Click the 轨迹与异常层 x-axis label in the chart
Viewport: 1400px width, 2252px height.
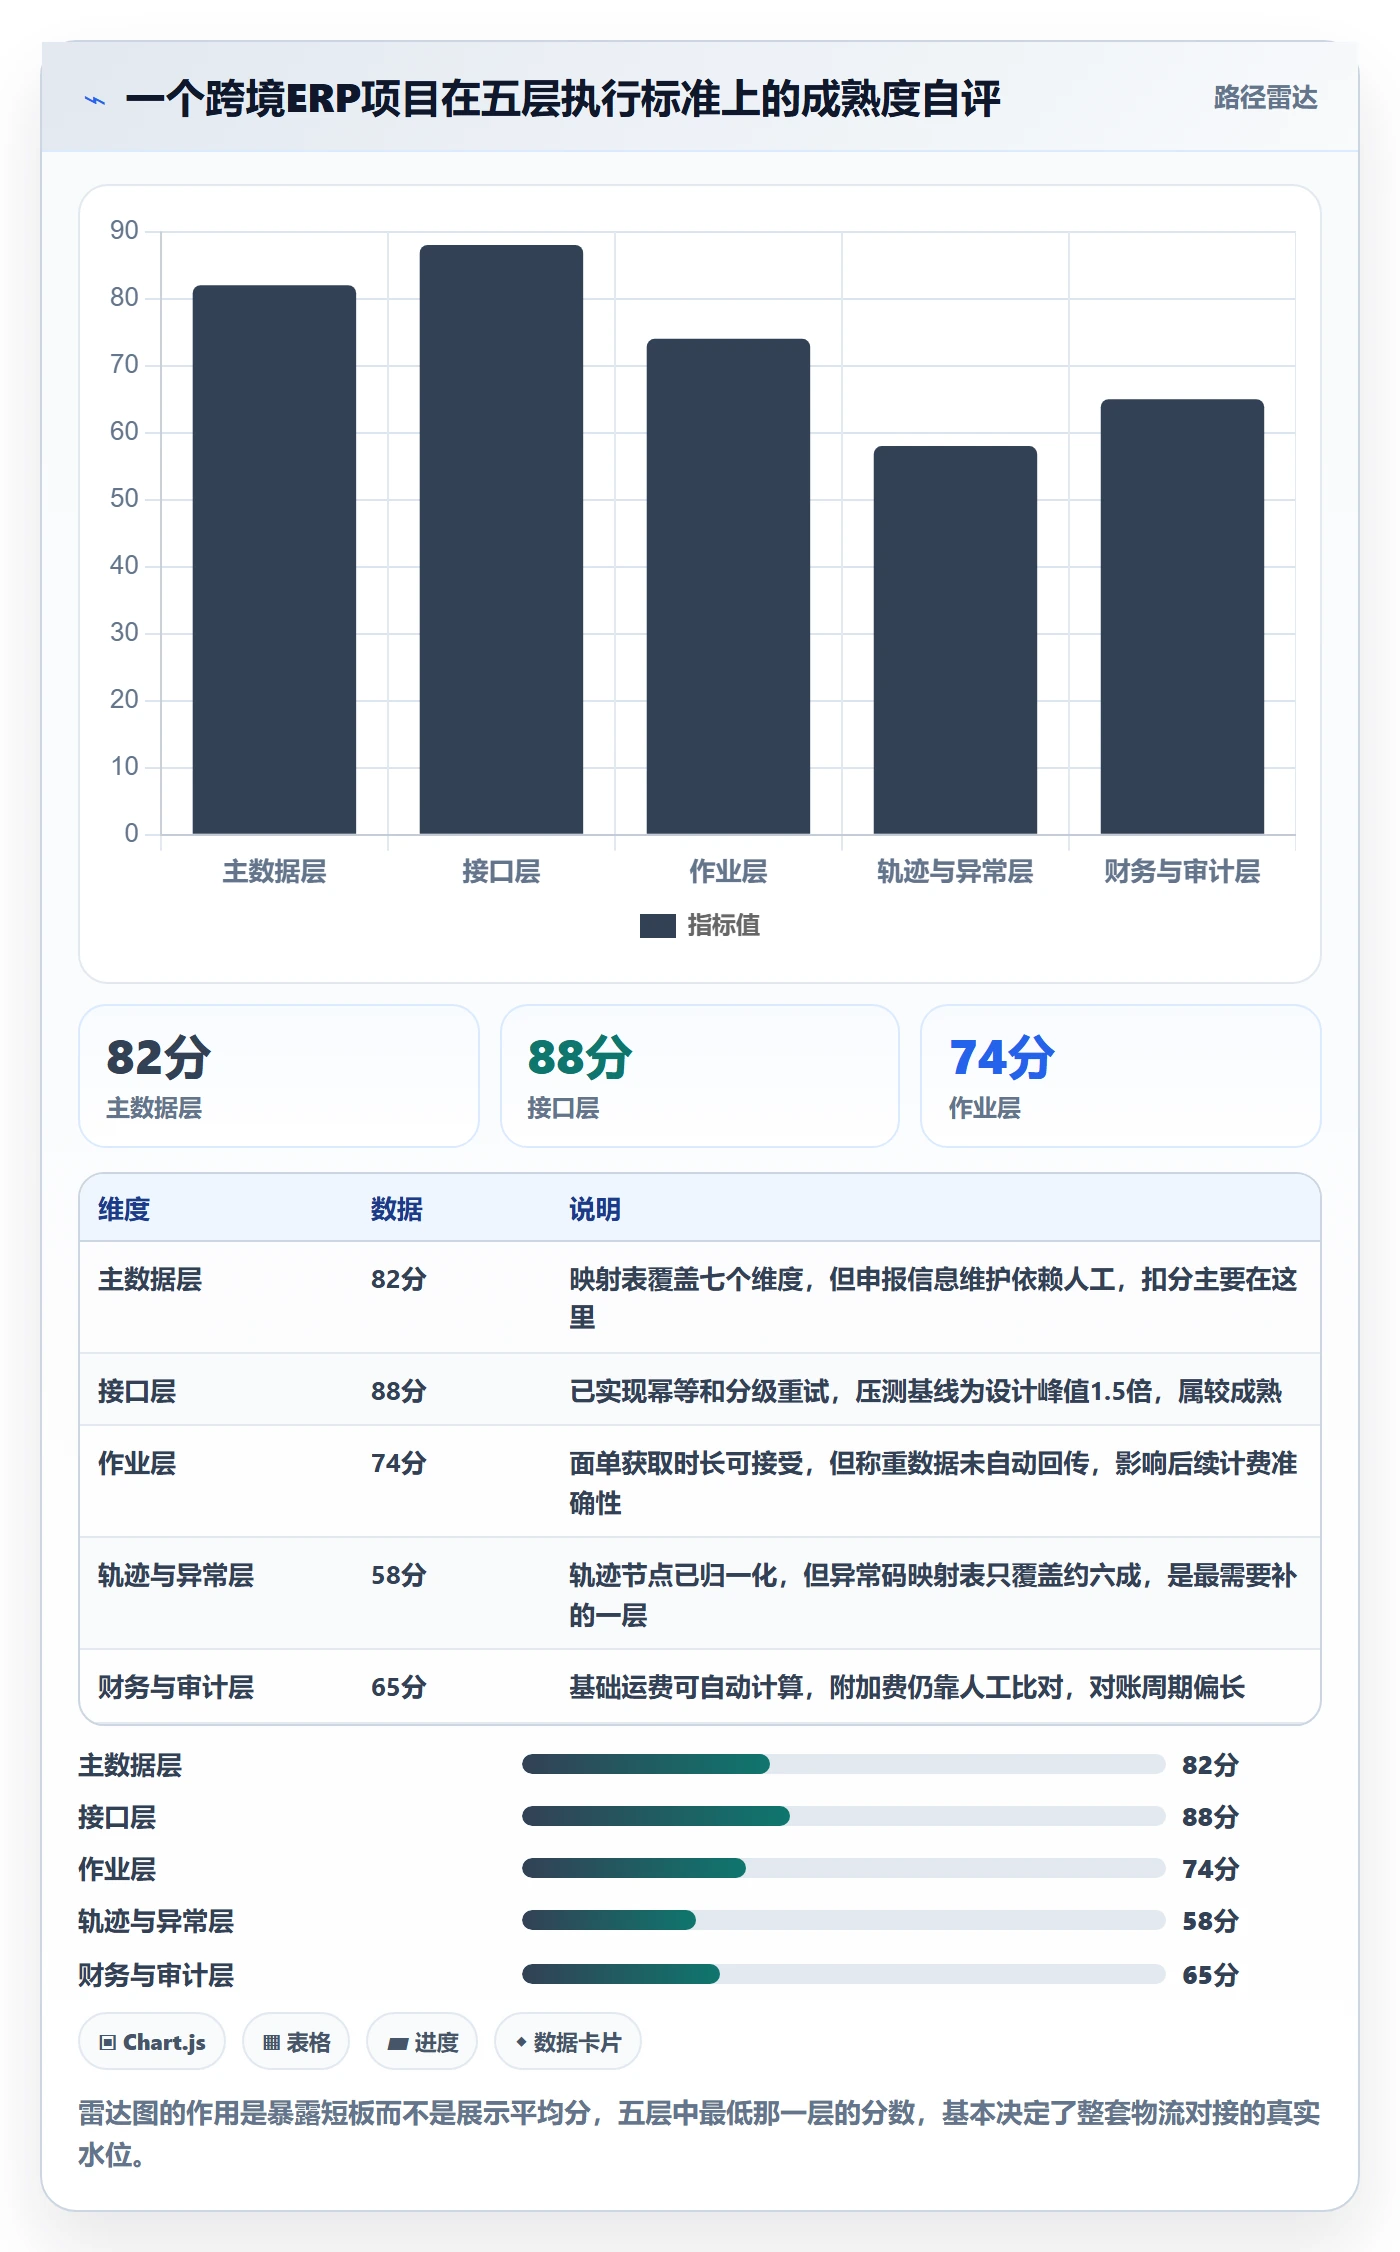[x=955, y=871]
